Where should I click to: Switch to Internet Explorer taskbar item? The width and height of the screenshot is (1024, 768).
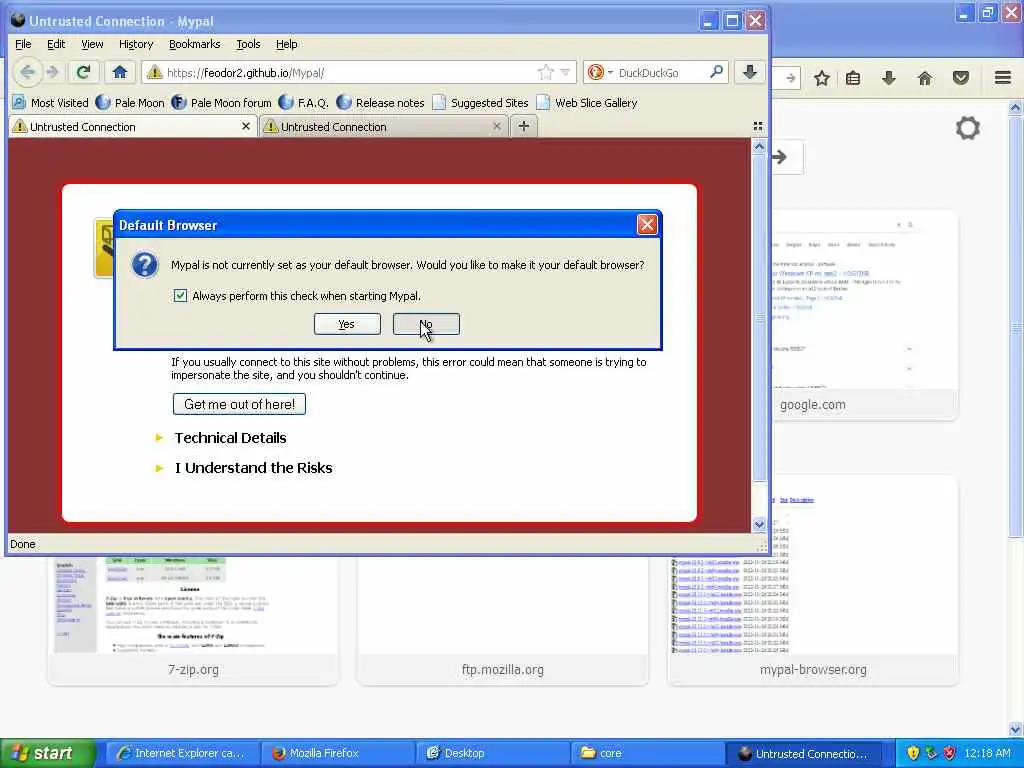(182, 753)
